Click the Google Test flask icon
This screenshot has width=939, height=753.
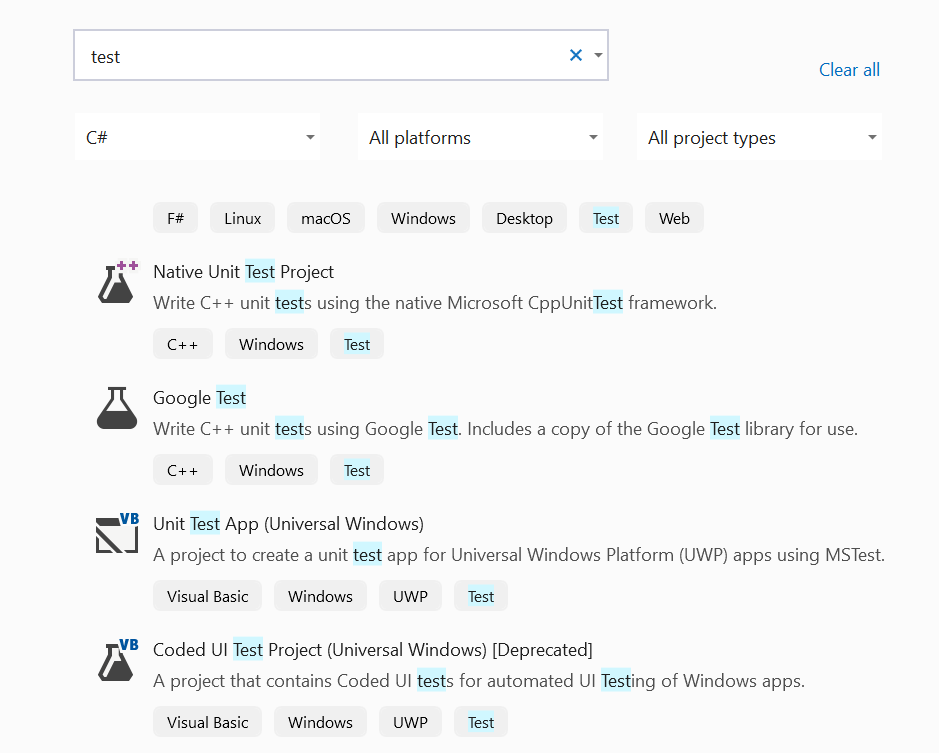[x=116, y=408]
